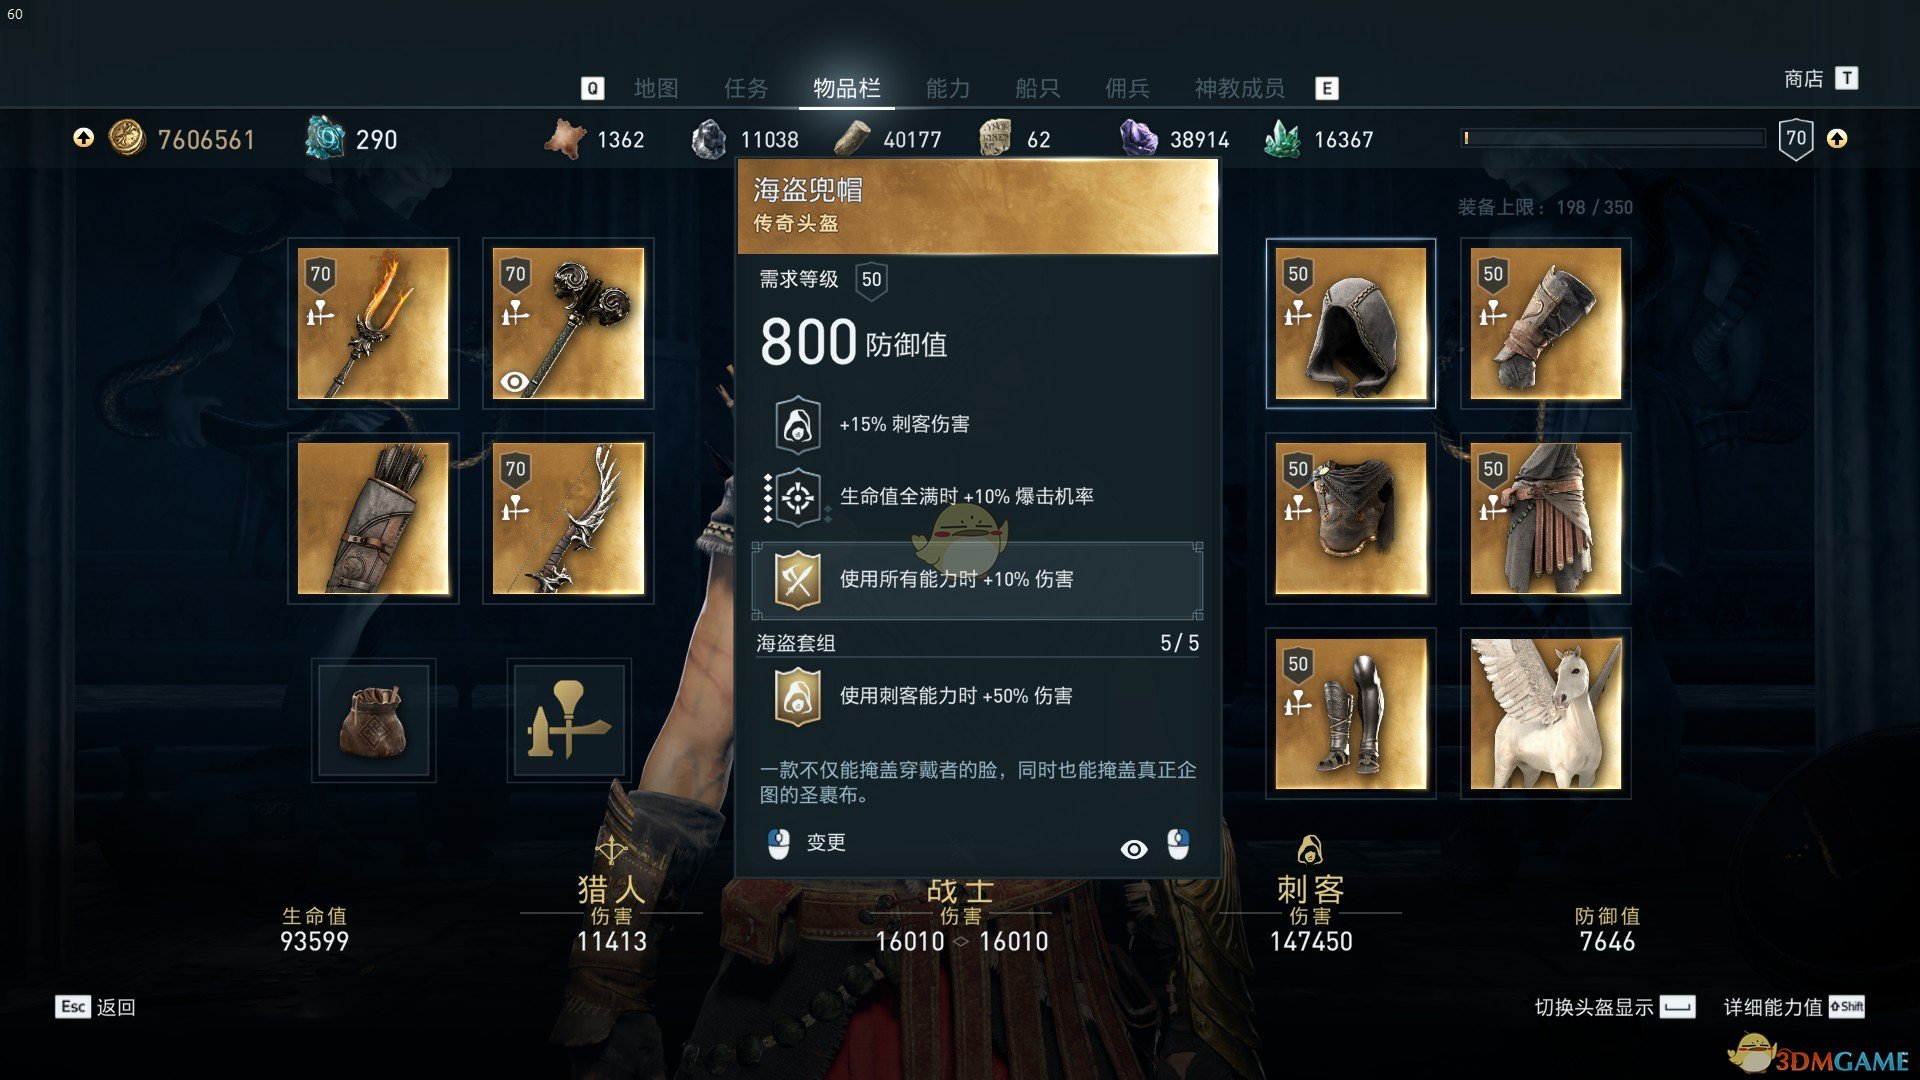Select the pirate hood helmet slot
This screenshot has height=1080, width=1920.
[x=1351, y=323]
